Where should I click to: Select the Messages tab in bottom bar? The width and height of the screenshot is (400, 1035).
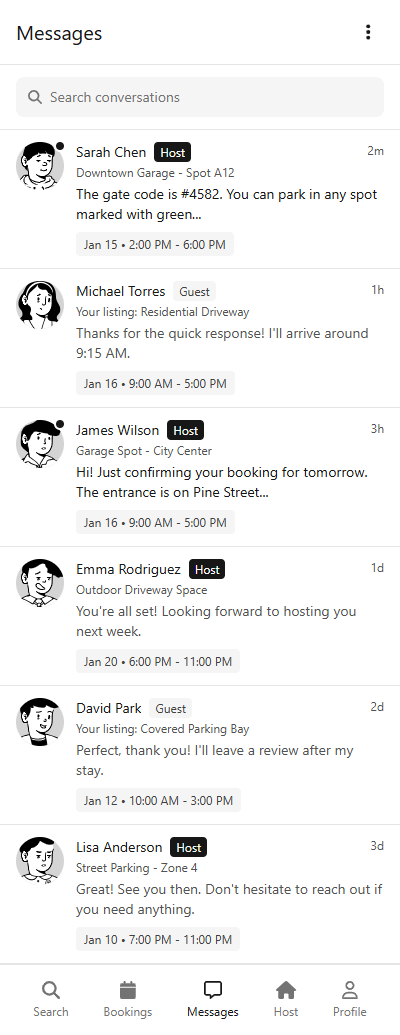click(x=213, y=999)
